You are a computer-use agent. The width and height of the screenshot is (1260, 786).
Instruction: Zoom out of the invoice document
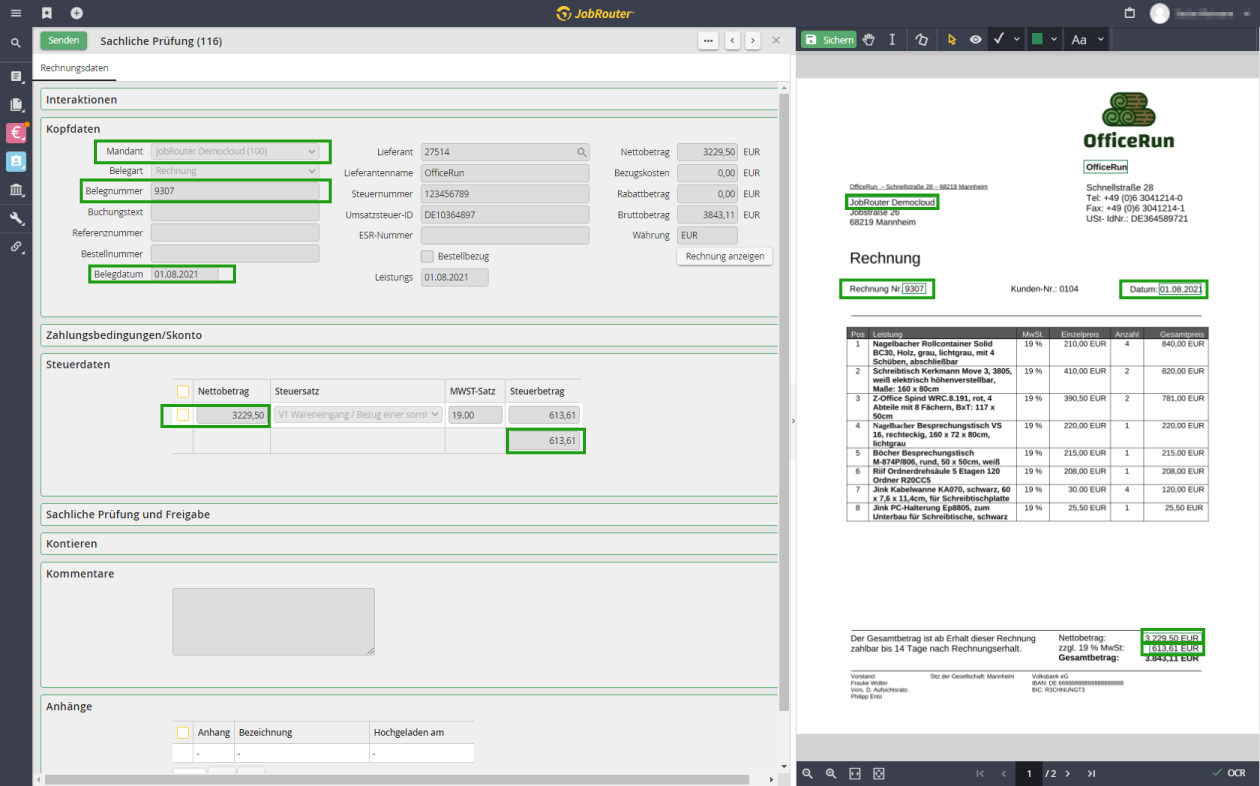coord(807,773)
